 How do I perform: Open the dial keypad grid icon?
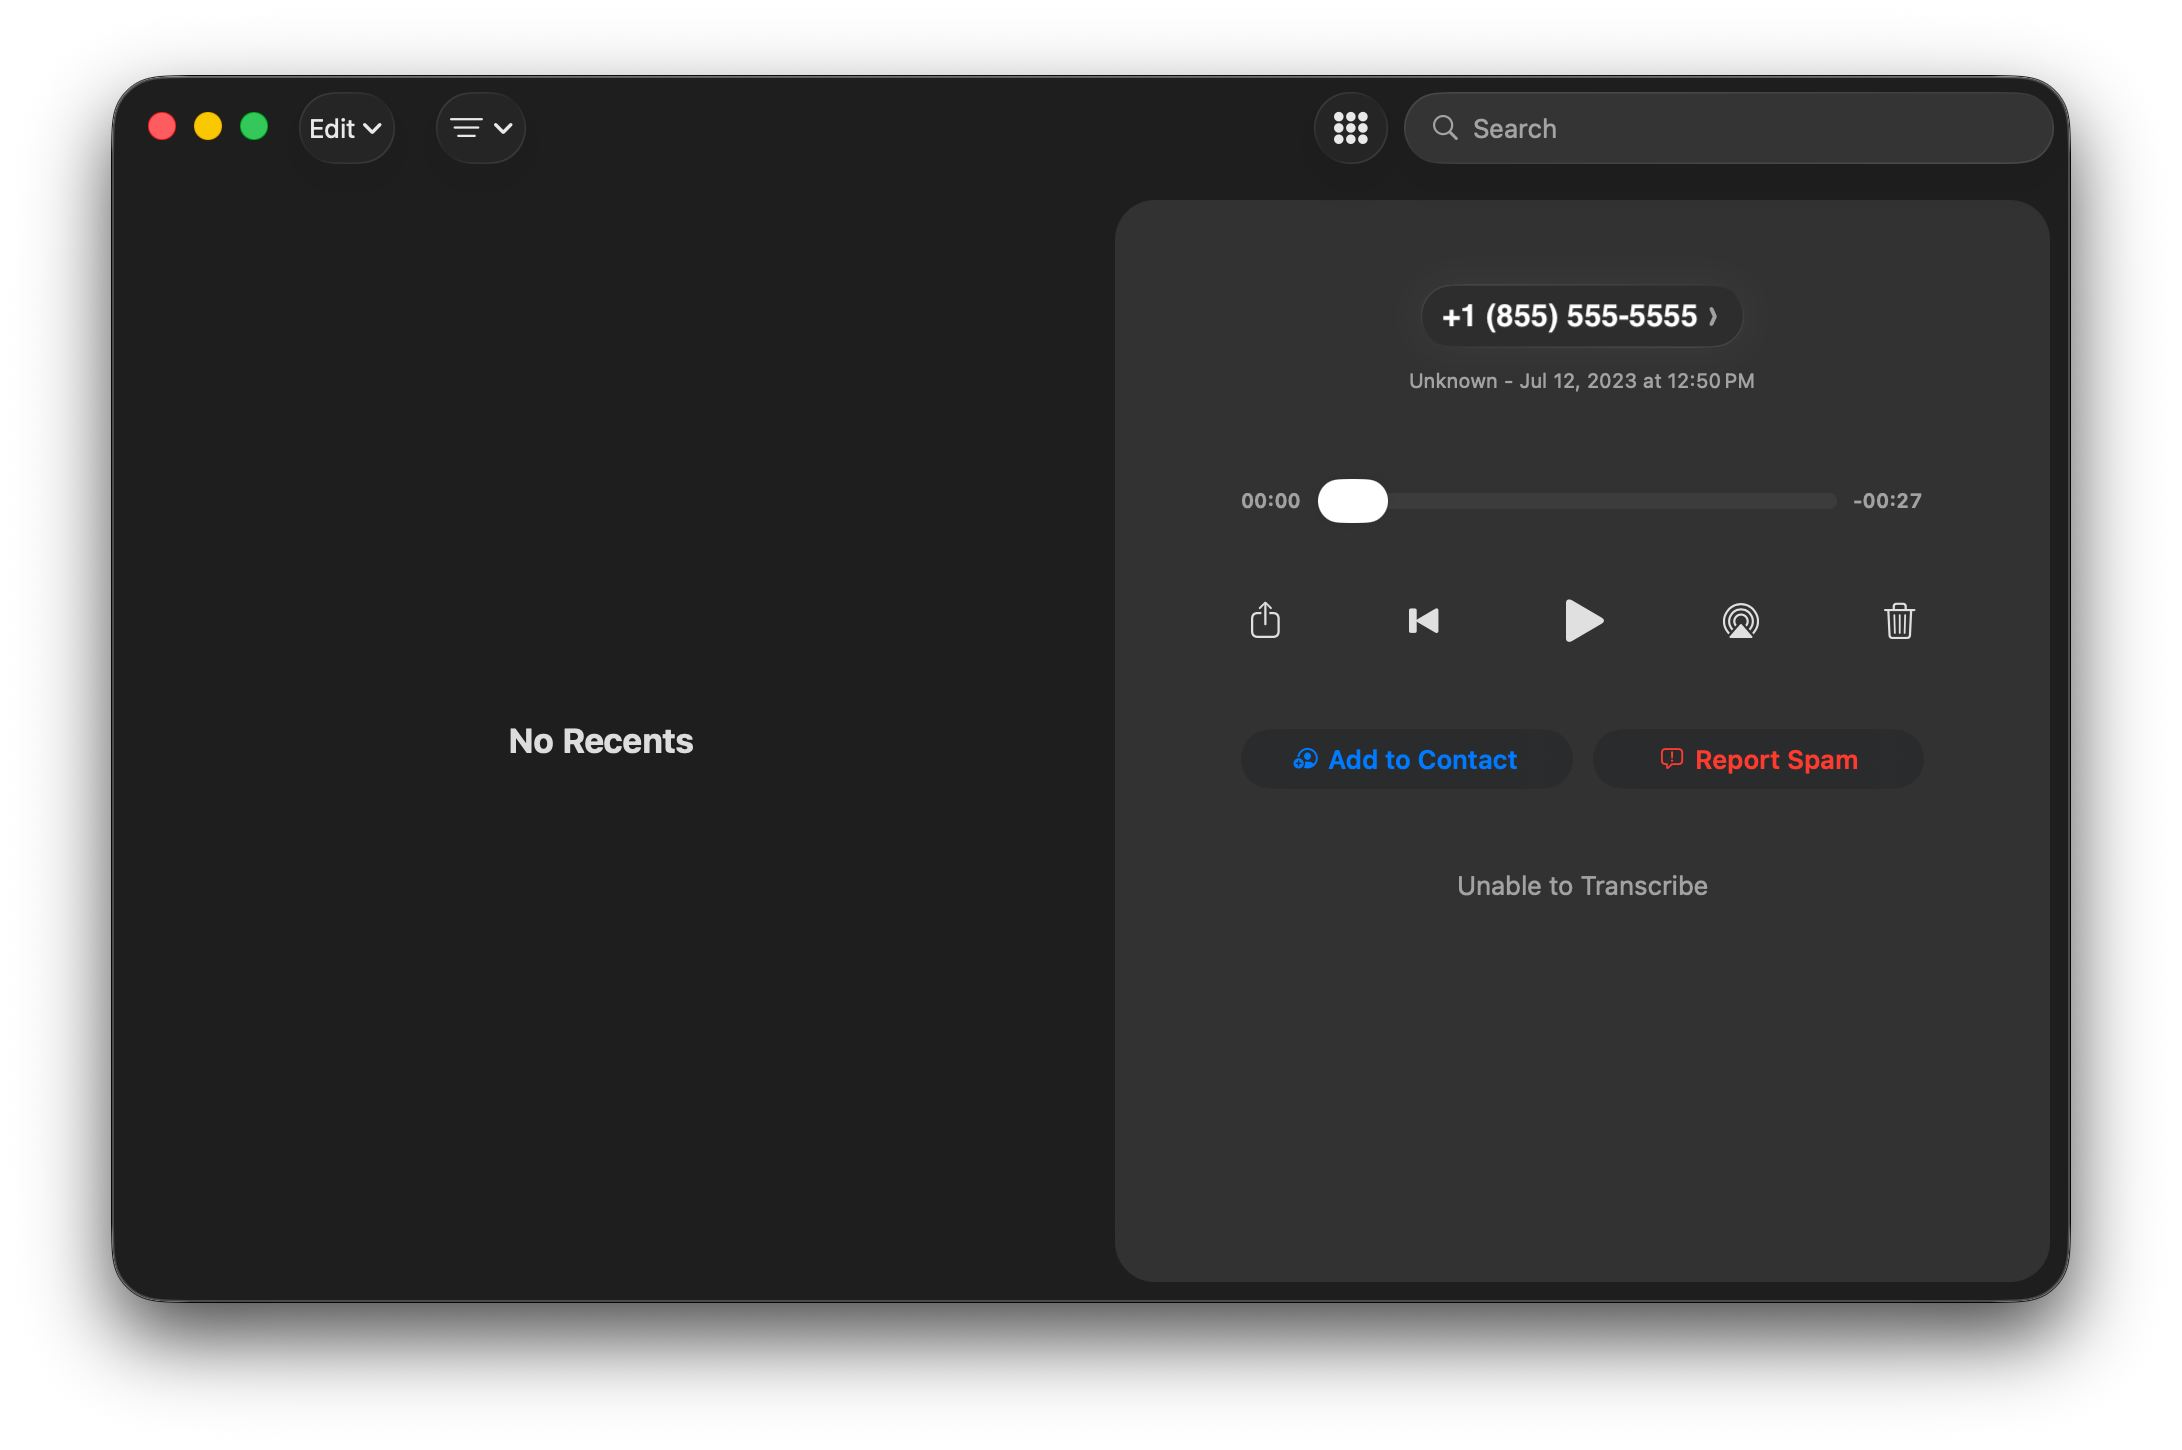1350,128
